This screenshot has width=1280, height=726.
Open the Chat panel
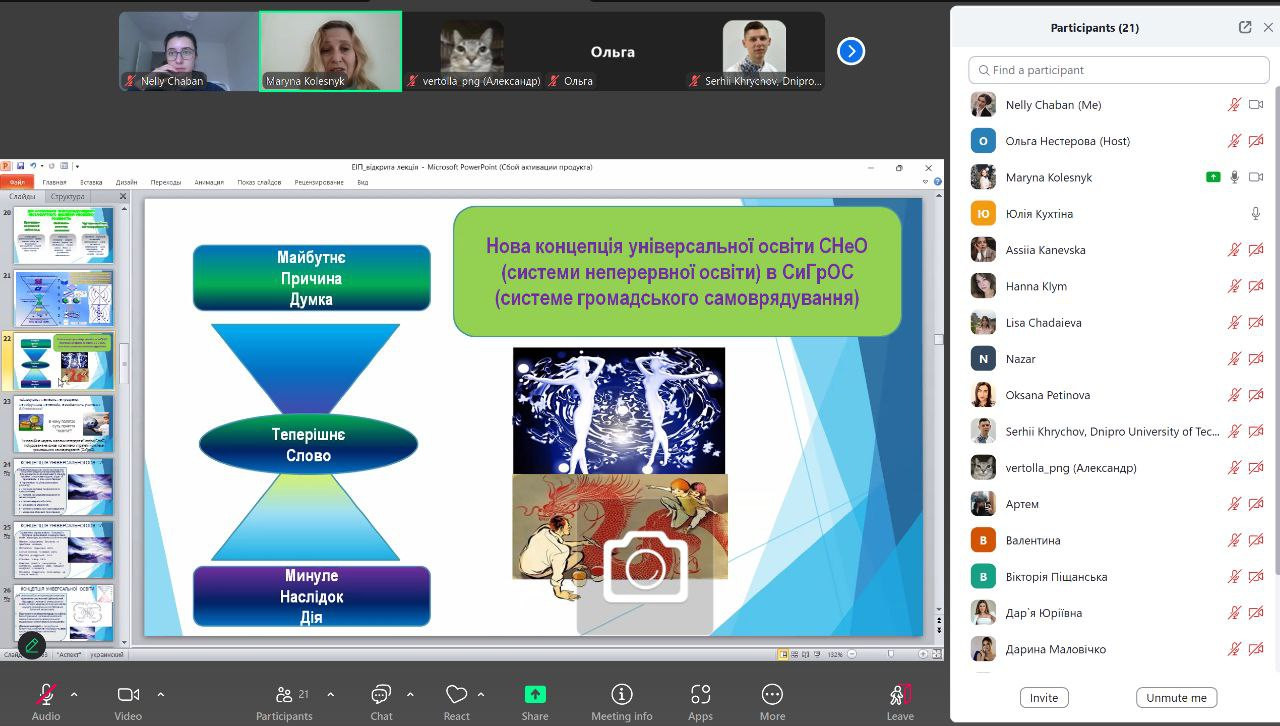(x=381, y=695)
